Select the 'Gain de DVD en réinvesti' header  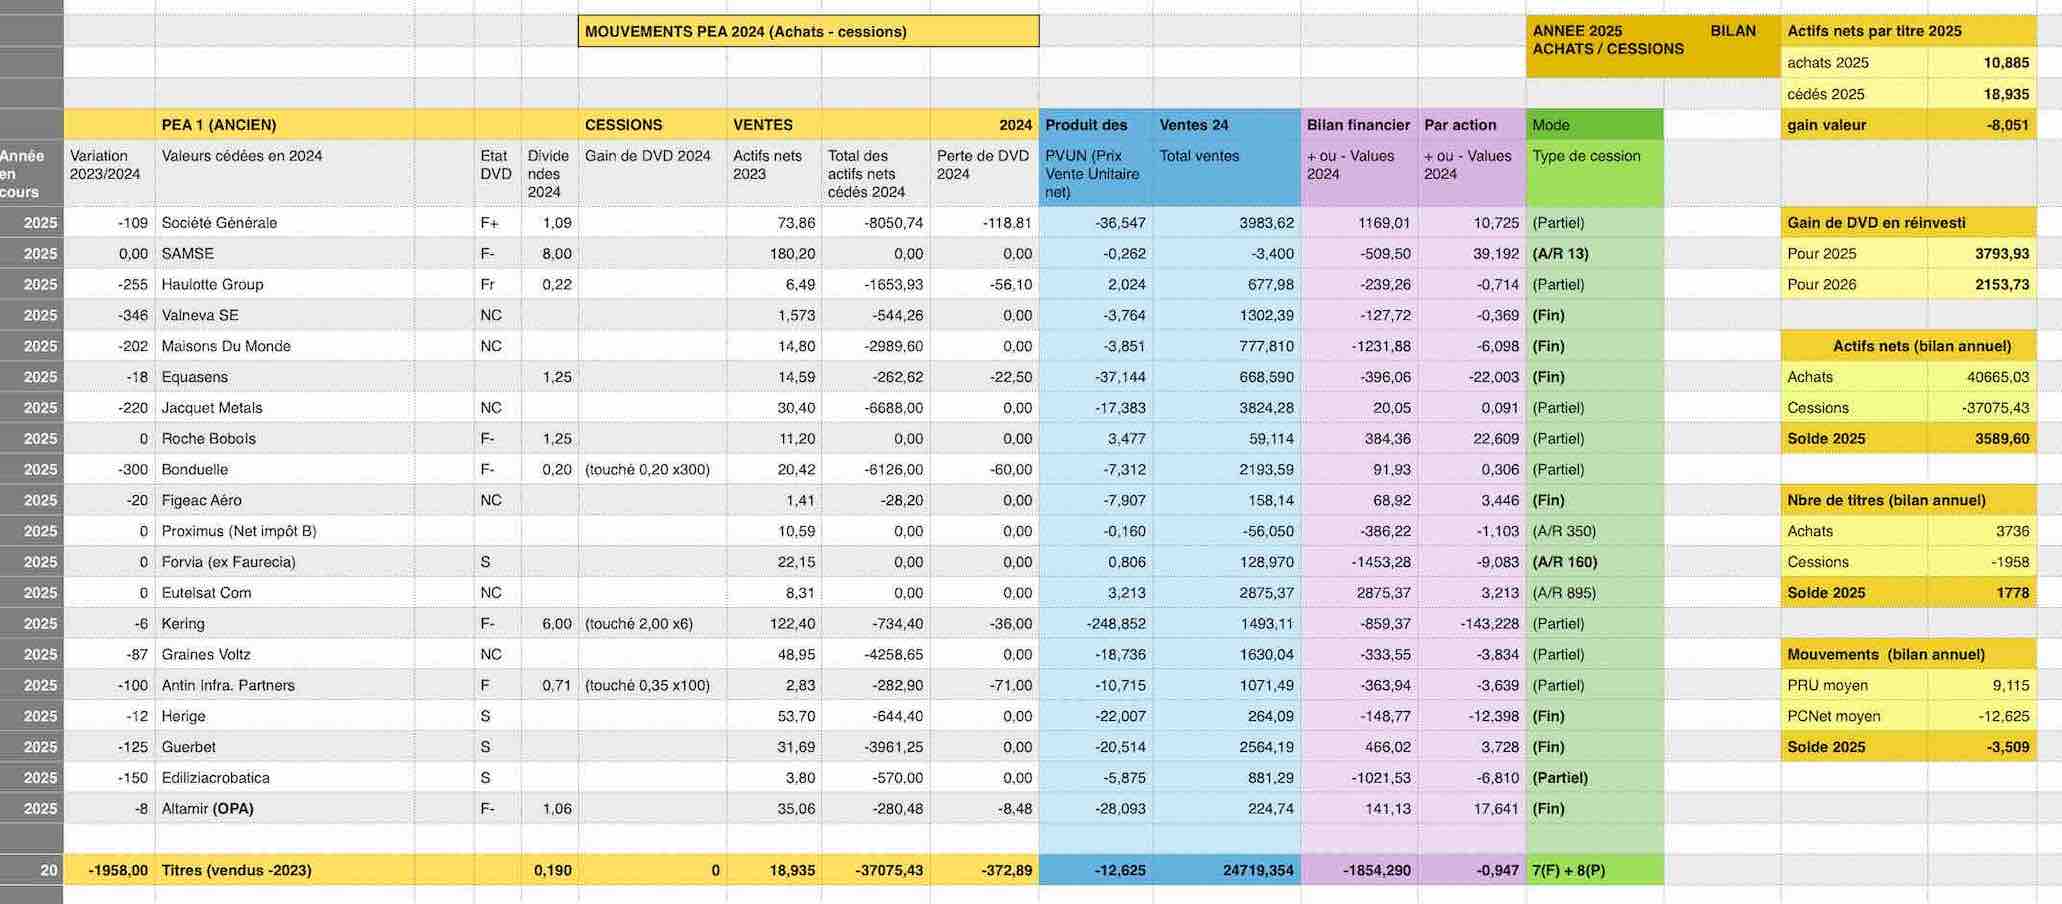(x=1908, y=223)
